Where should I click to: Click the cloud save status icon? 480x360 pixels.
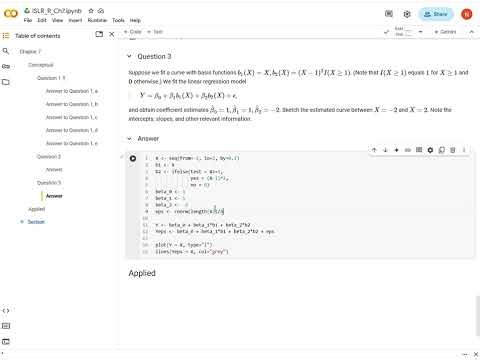pyautogui.click(x=101, y=11)
